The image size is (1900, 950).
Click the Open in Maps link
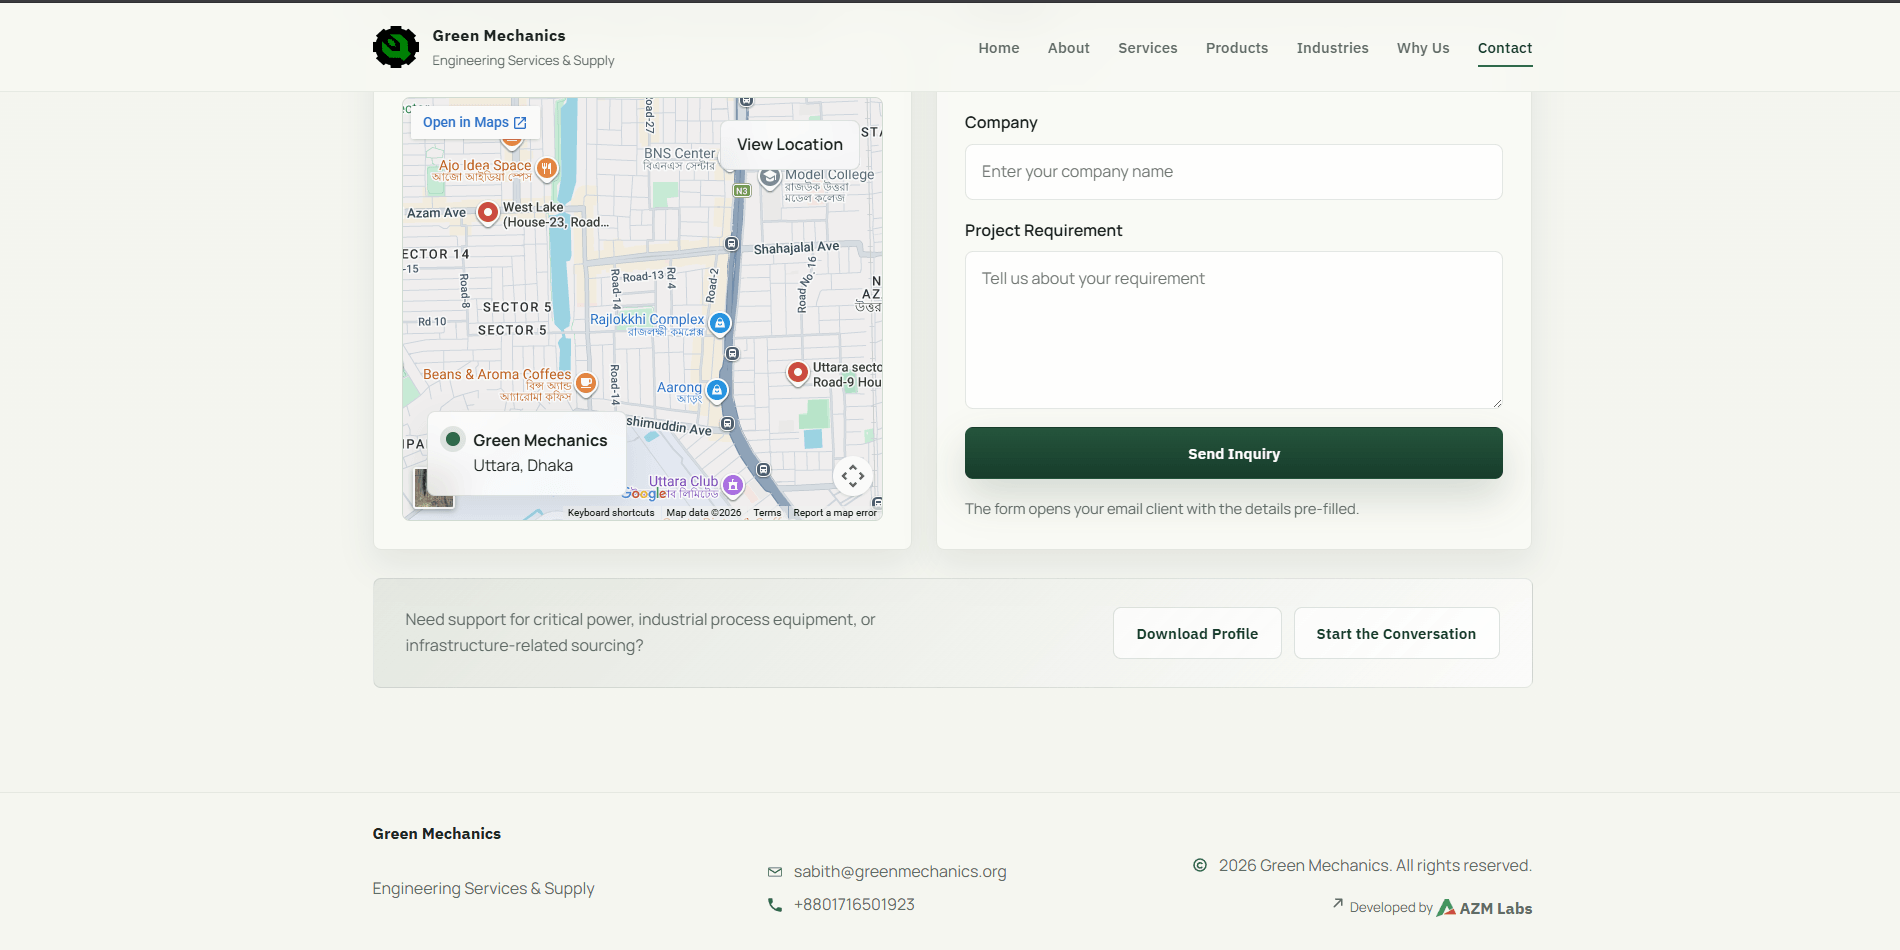(x=475, y=123)
